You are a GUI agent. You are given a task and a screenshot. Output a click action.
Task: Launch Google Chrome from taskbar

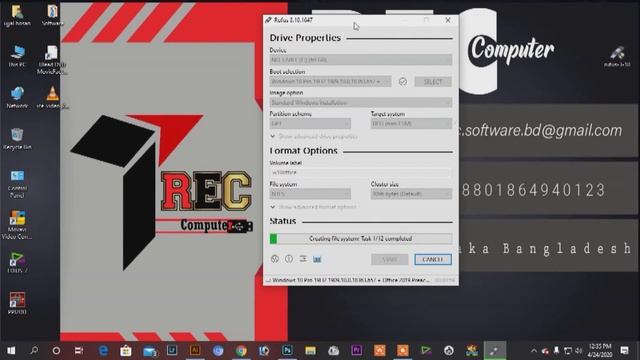(x=241, y=350)
